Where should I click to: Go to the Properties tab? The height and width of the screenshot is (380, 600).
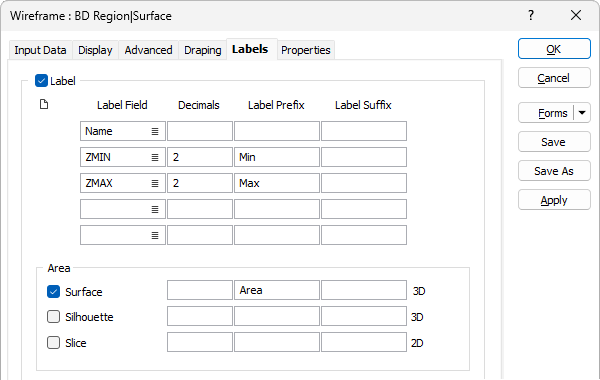coord(306,50)
